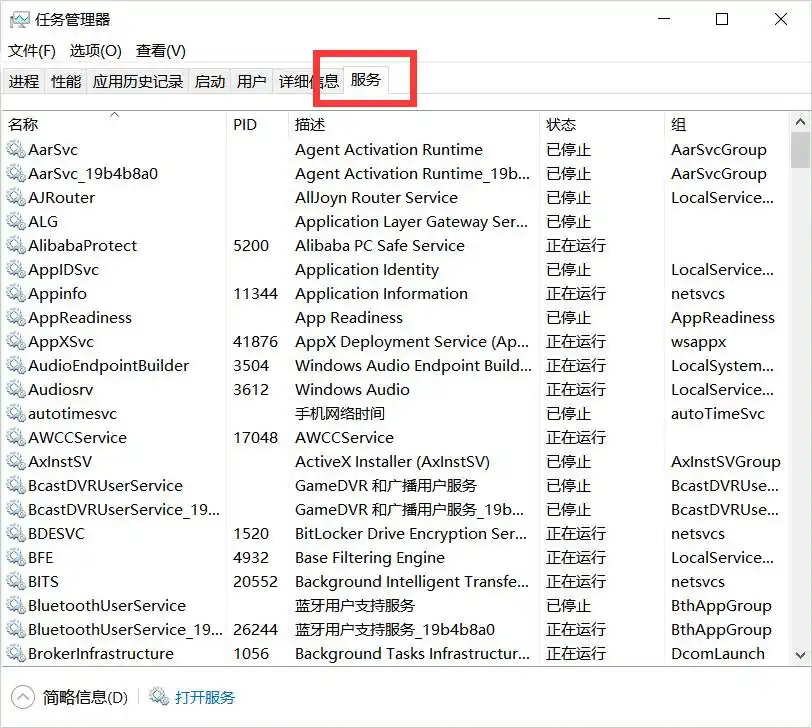812x728 pixels.
Task: Open the 文件(F) menu
Action: click(x=32, y=51)
